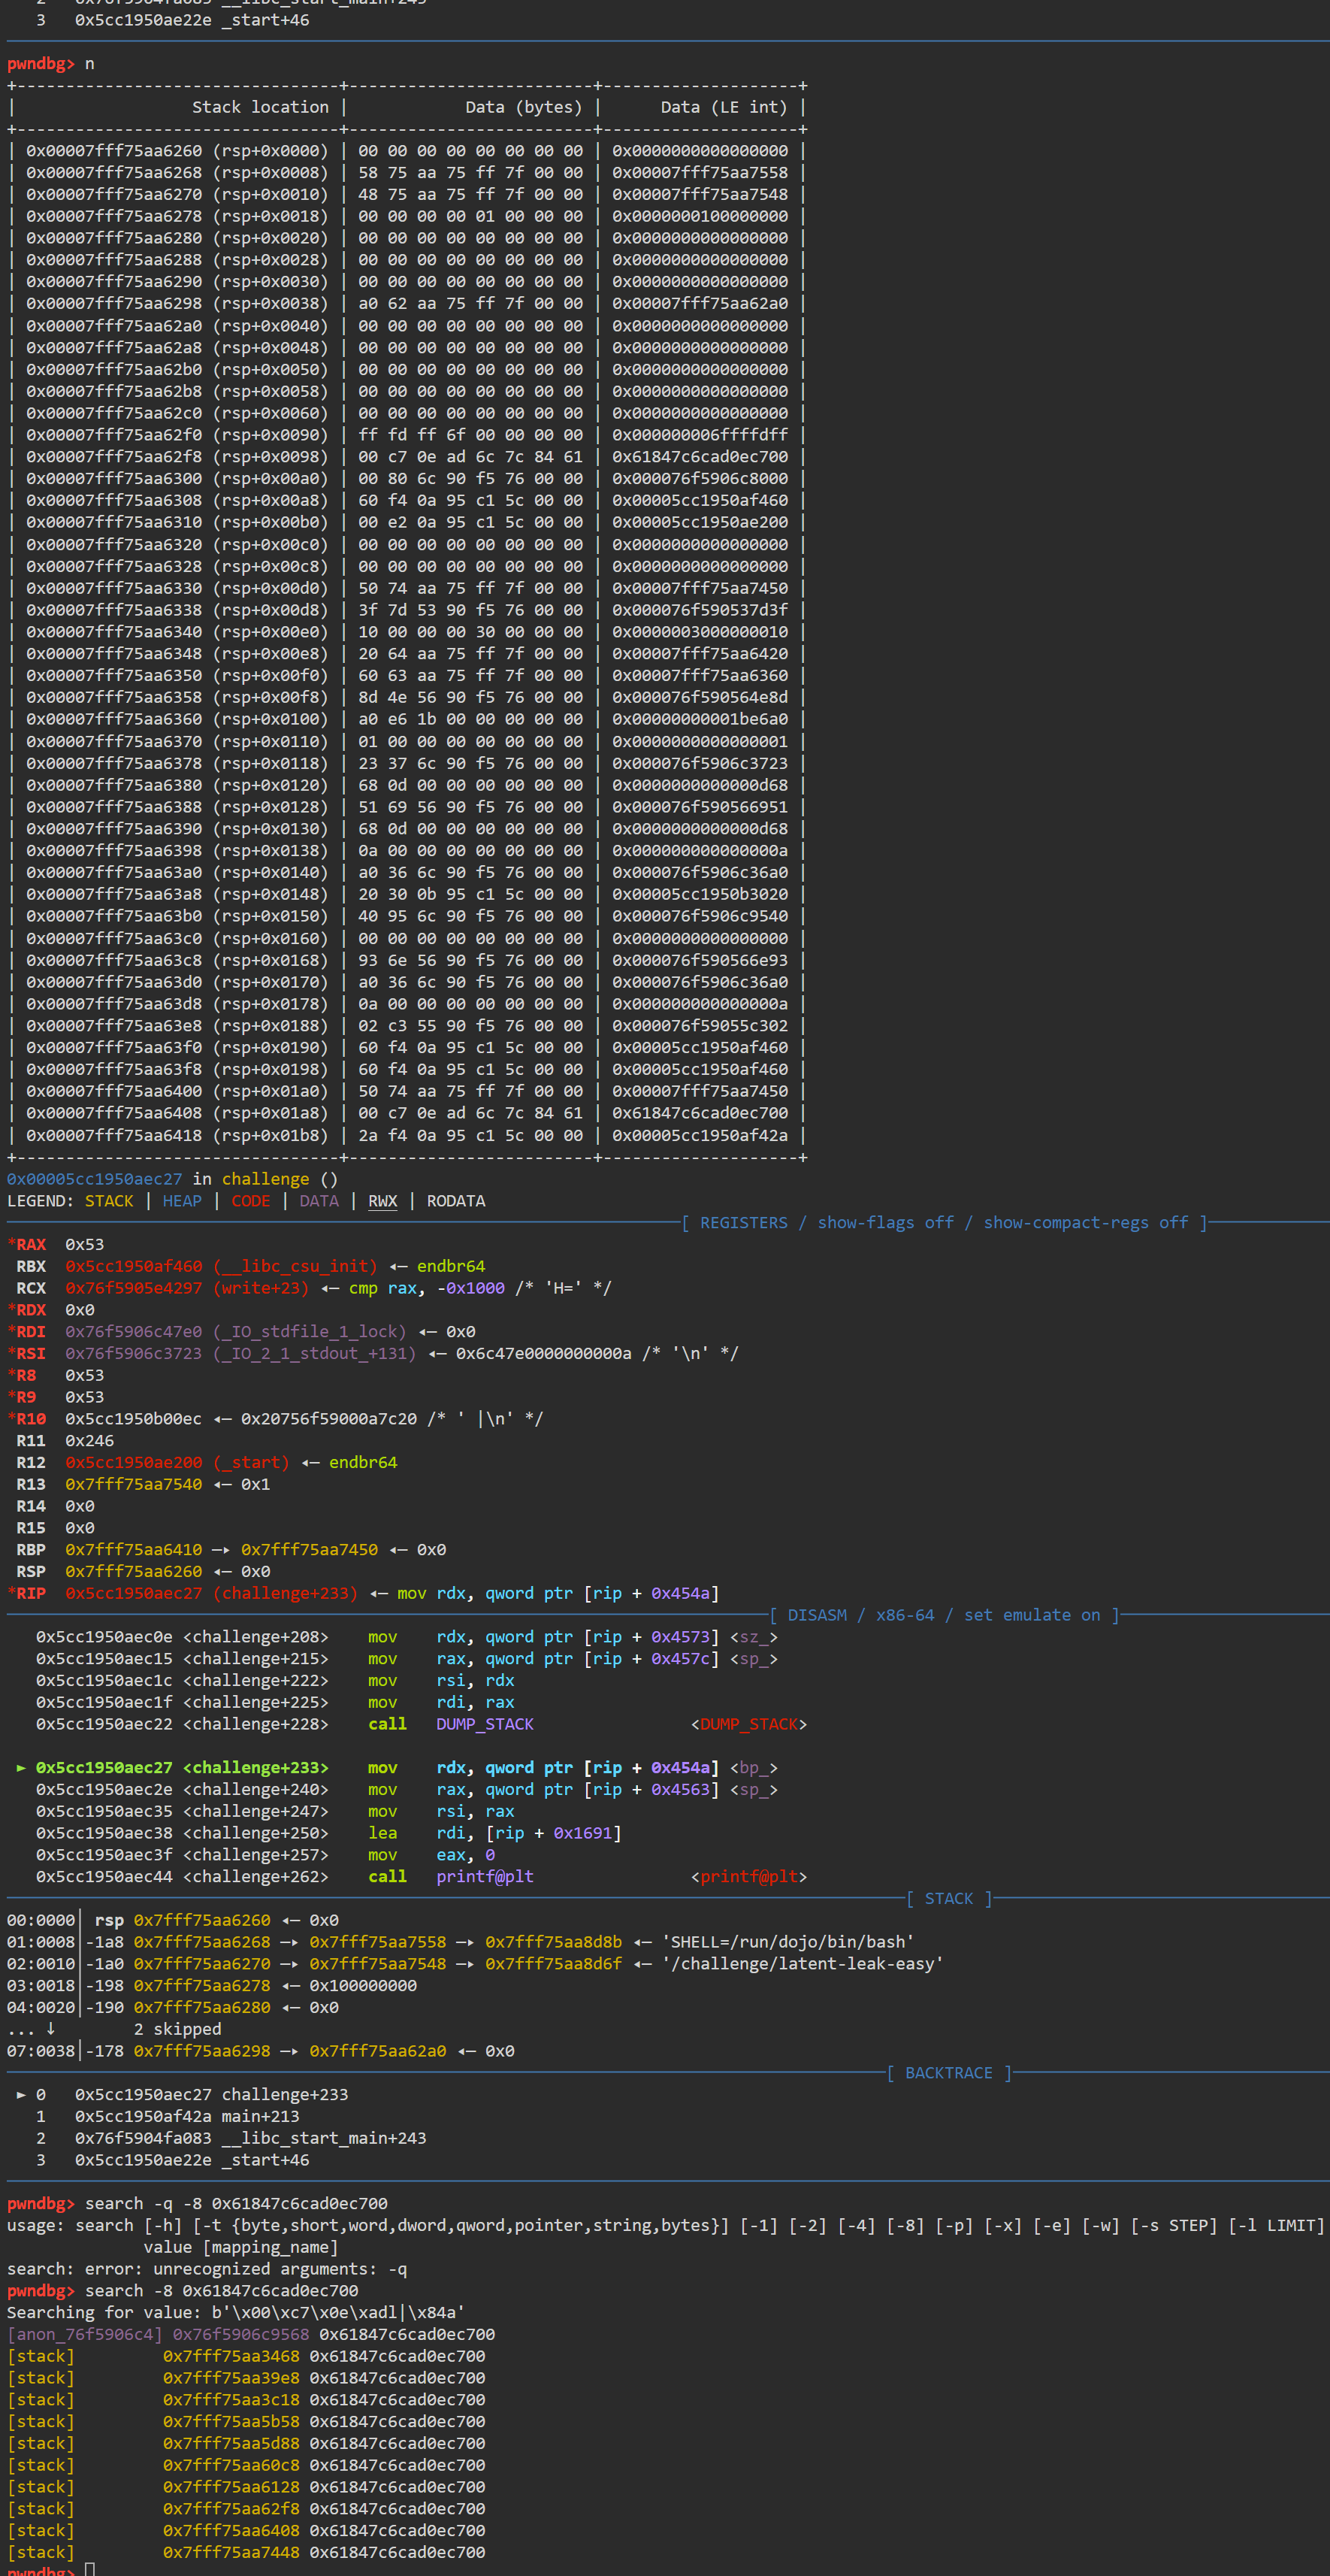The height and width of the screenshot is (2576, 1330).
Task: Select RBP value 0x7fff75aa6410
Action: pyautogui.click(x=133, y=1549)
